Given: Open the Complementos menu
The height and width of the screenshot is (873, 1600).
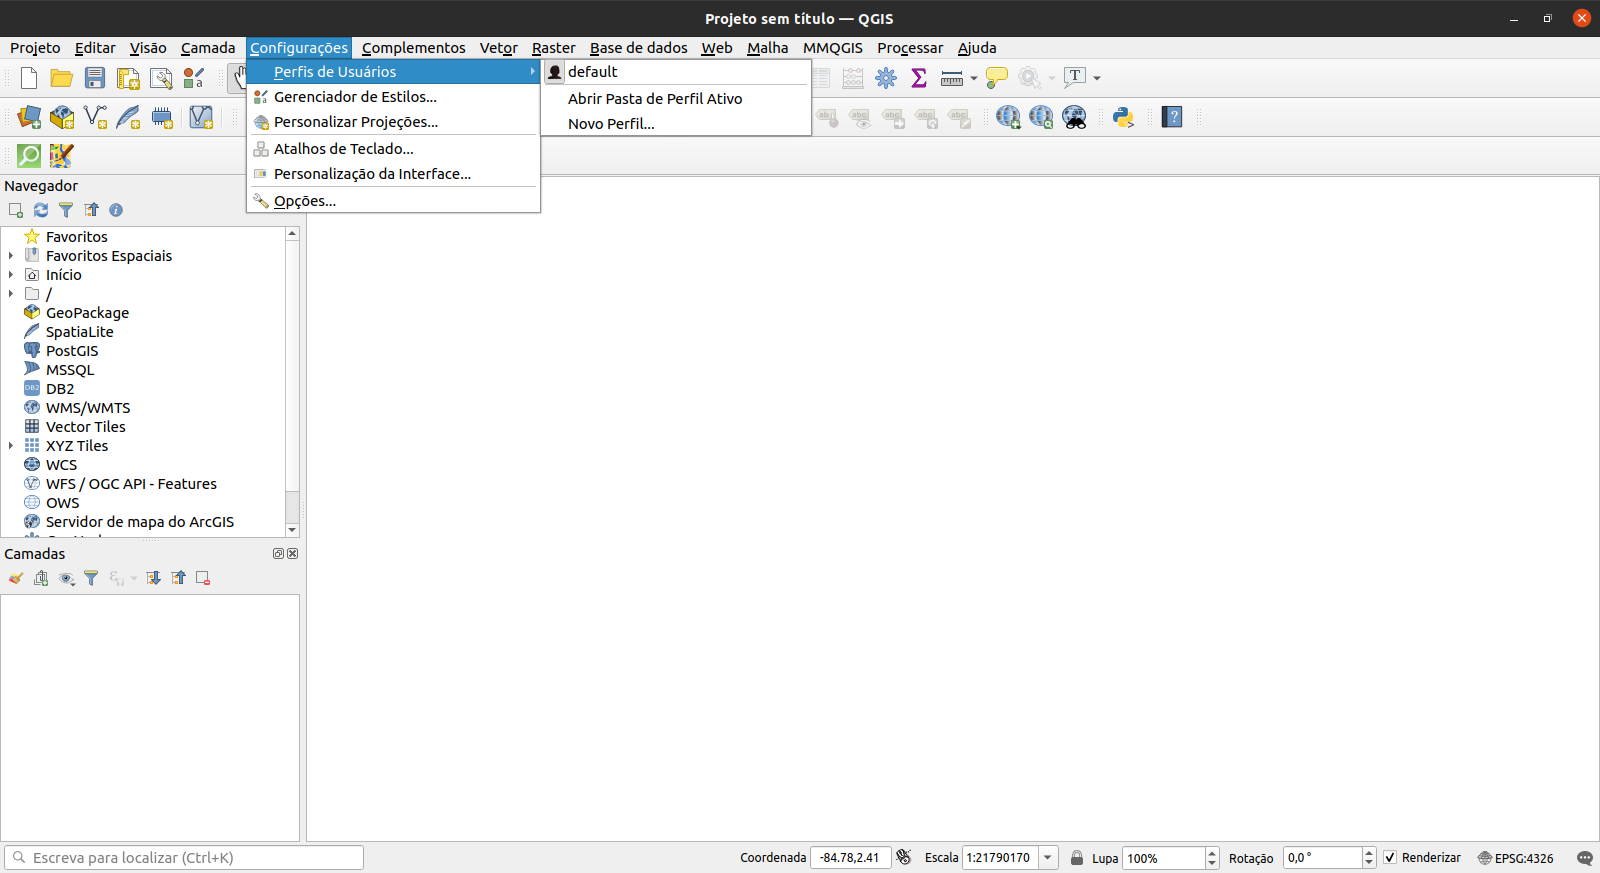Looking at the screenshot, I should click(x=413, y=48).
